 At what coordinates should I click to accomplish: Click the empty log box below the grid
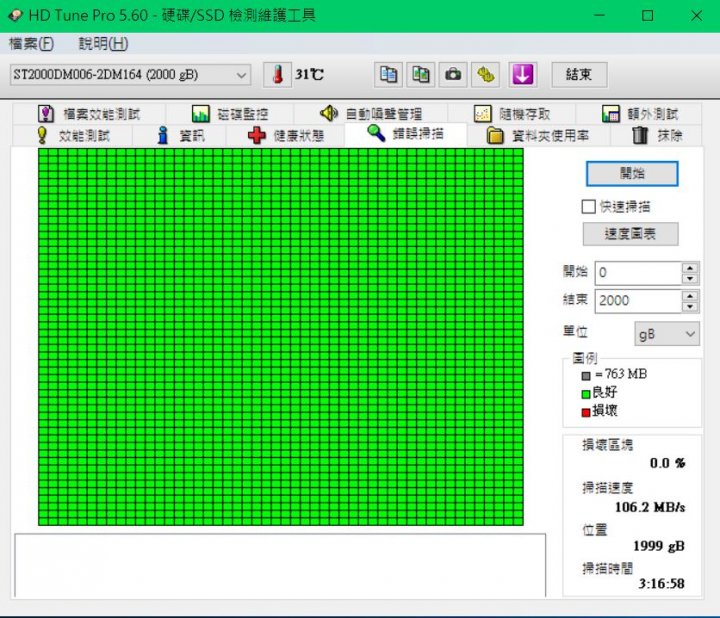[x=280, y=565]
